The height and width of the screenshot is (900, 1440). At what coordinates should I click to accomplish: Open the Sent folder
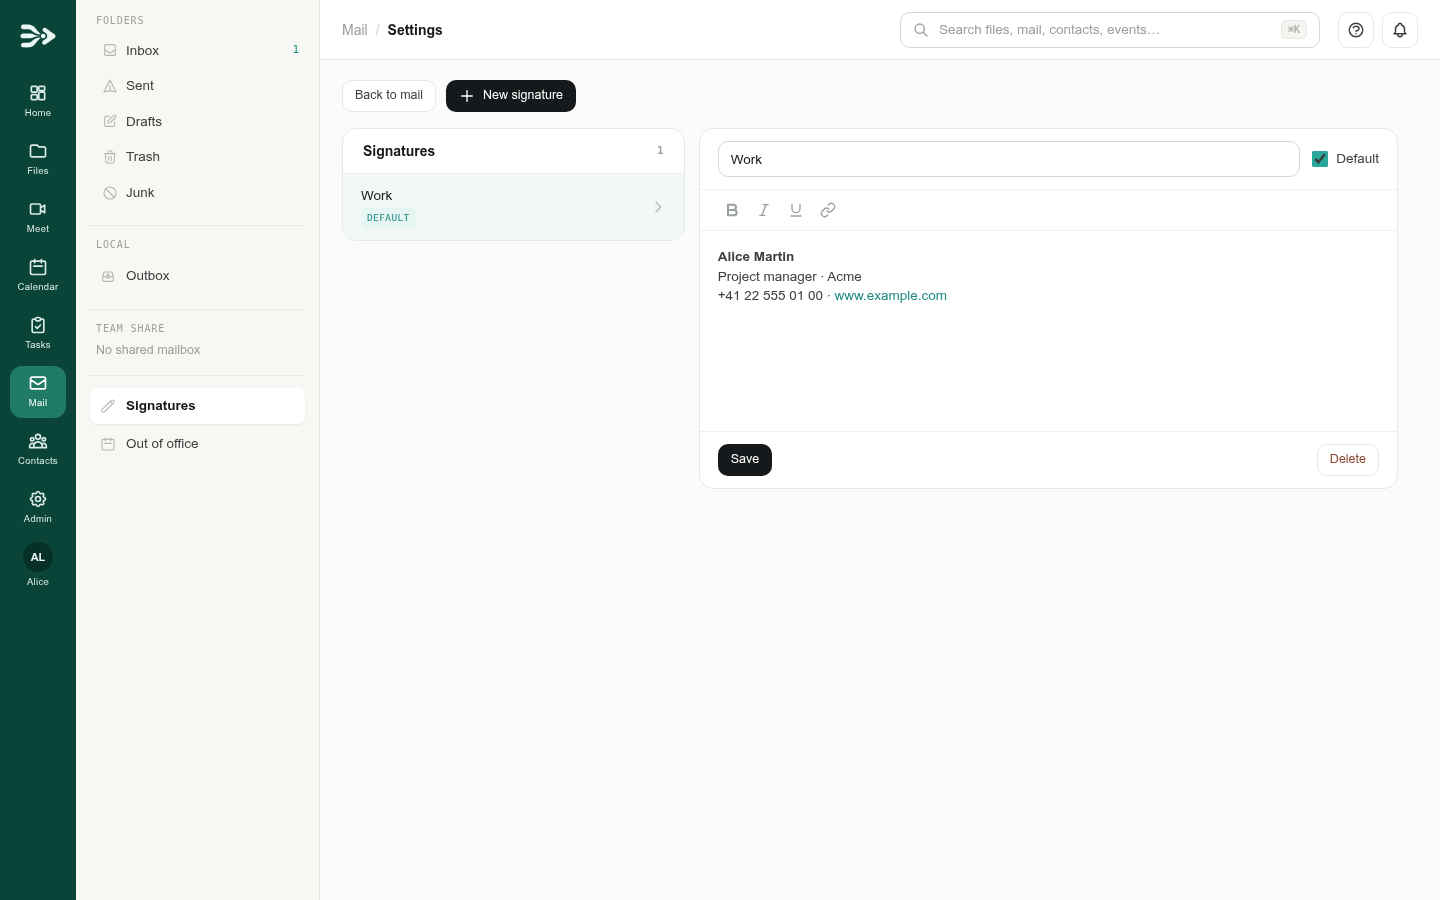pos(198,86)
